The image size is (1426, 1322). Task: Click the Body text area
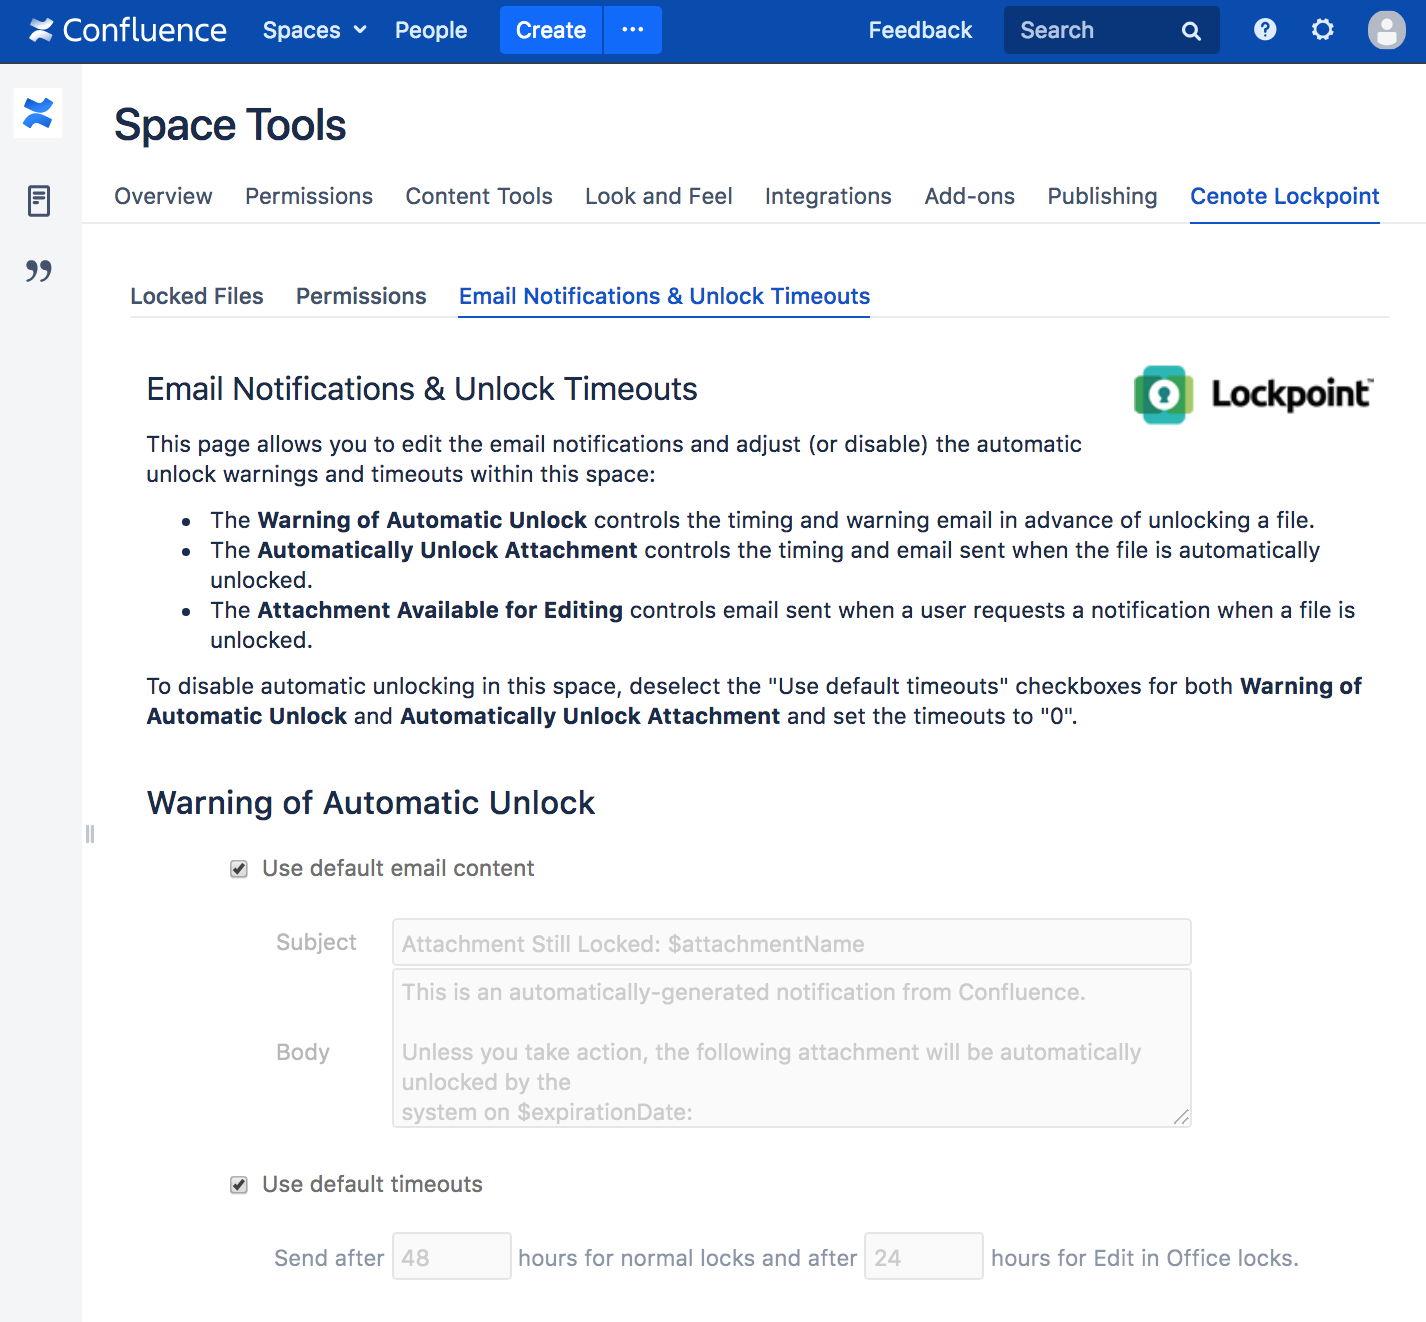(792, 1048)
